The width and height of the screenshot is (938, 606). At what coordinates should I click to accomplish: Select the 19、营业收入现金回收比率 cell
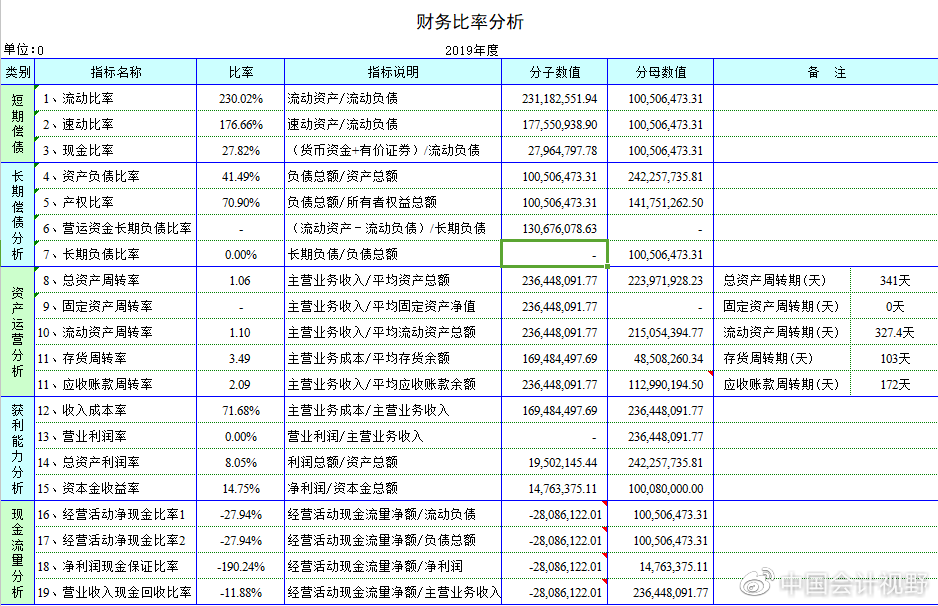click(x=115, y=592)
